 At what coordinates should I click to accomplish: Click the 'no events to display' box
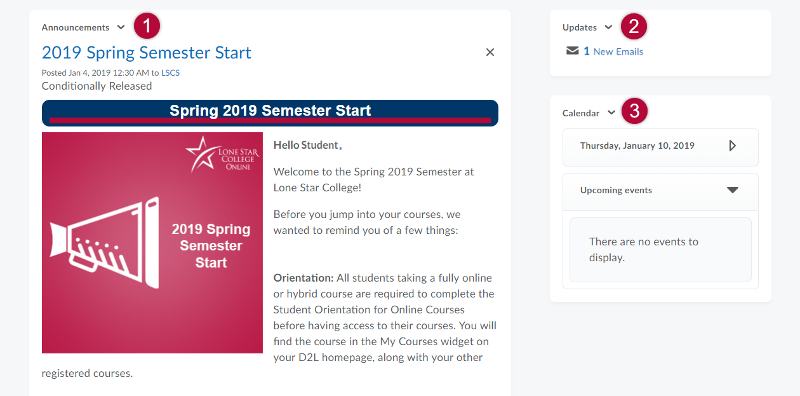coord(660,250)
